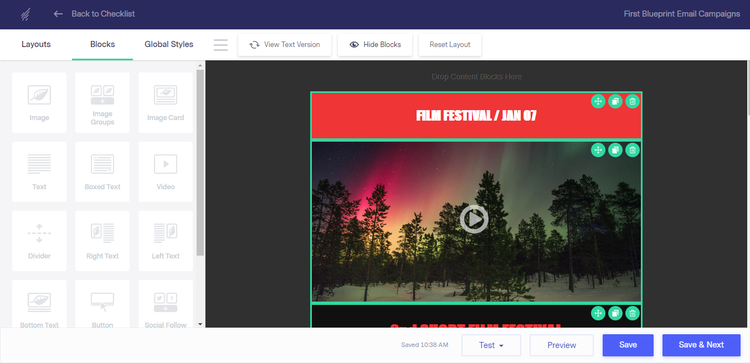Open the Test dropdown
Screen dimensions: 750x363
491,345
